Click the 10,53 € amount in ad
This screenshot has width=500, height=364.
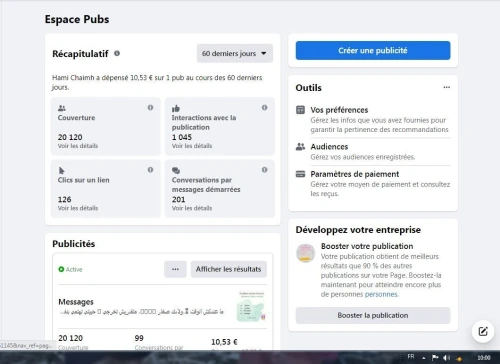224,342
